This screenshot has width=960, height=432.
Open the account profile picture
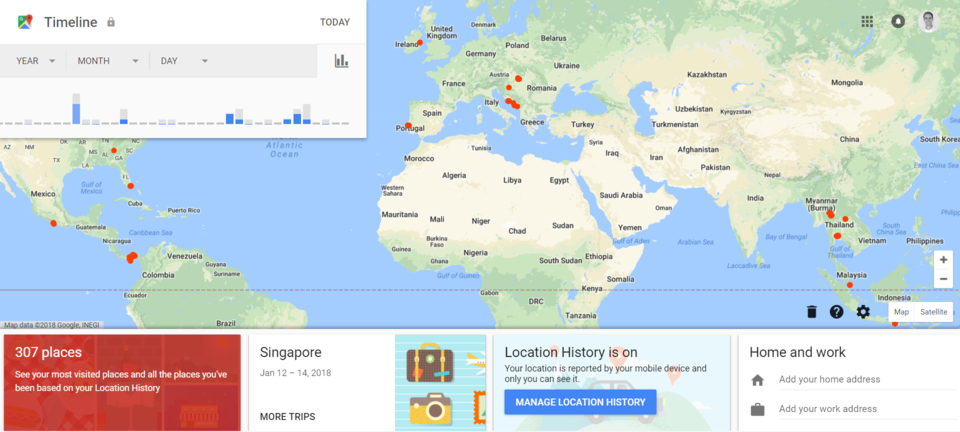pos(929,21)
